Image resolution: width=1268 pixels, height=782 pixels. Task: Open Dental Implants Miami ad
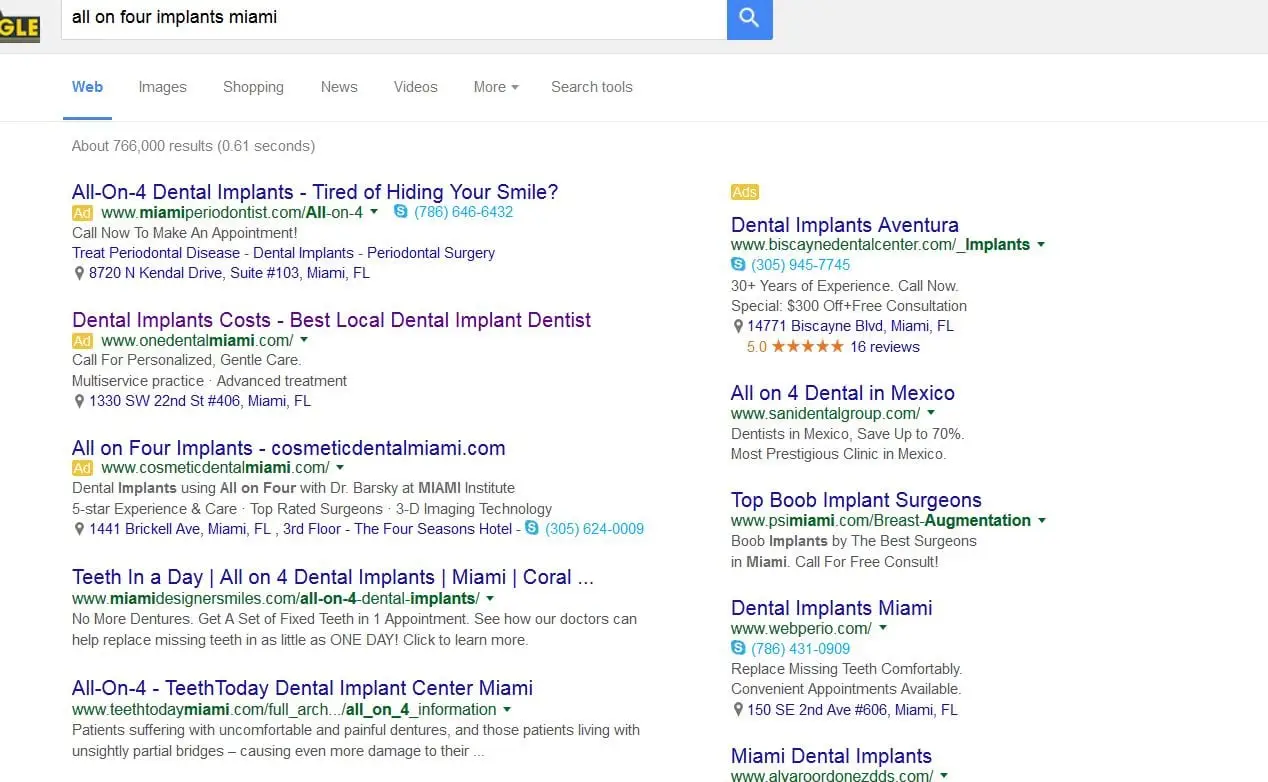[x=832, y=608]
